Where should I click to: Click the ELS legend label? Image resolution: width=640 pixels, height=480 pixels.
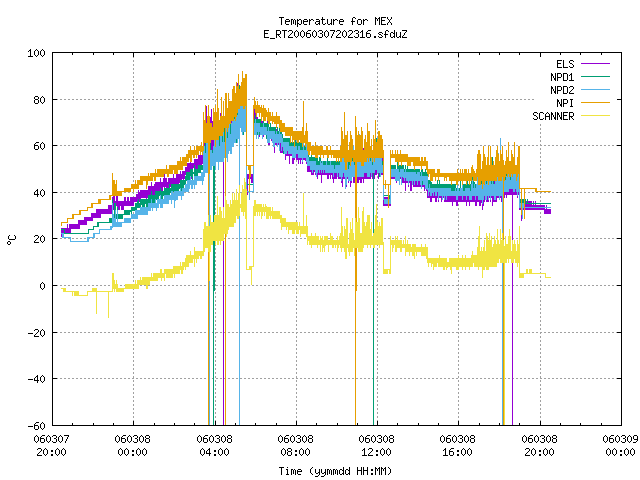pyautogui.click(x=565, y=64)
